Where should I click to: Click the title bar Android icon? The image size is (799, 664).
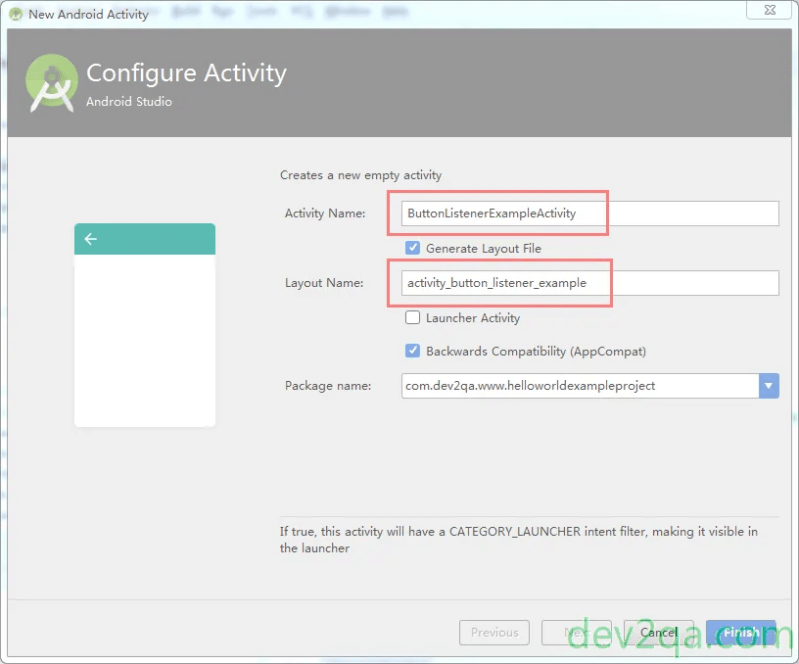pyautogui.click(x=16, y=14)
